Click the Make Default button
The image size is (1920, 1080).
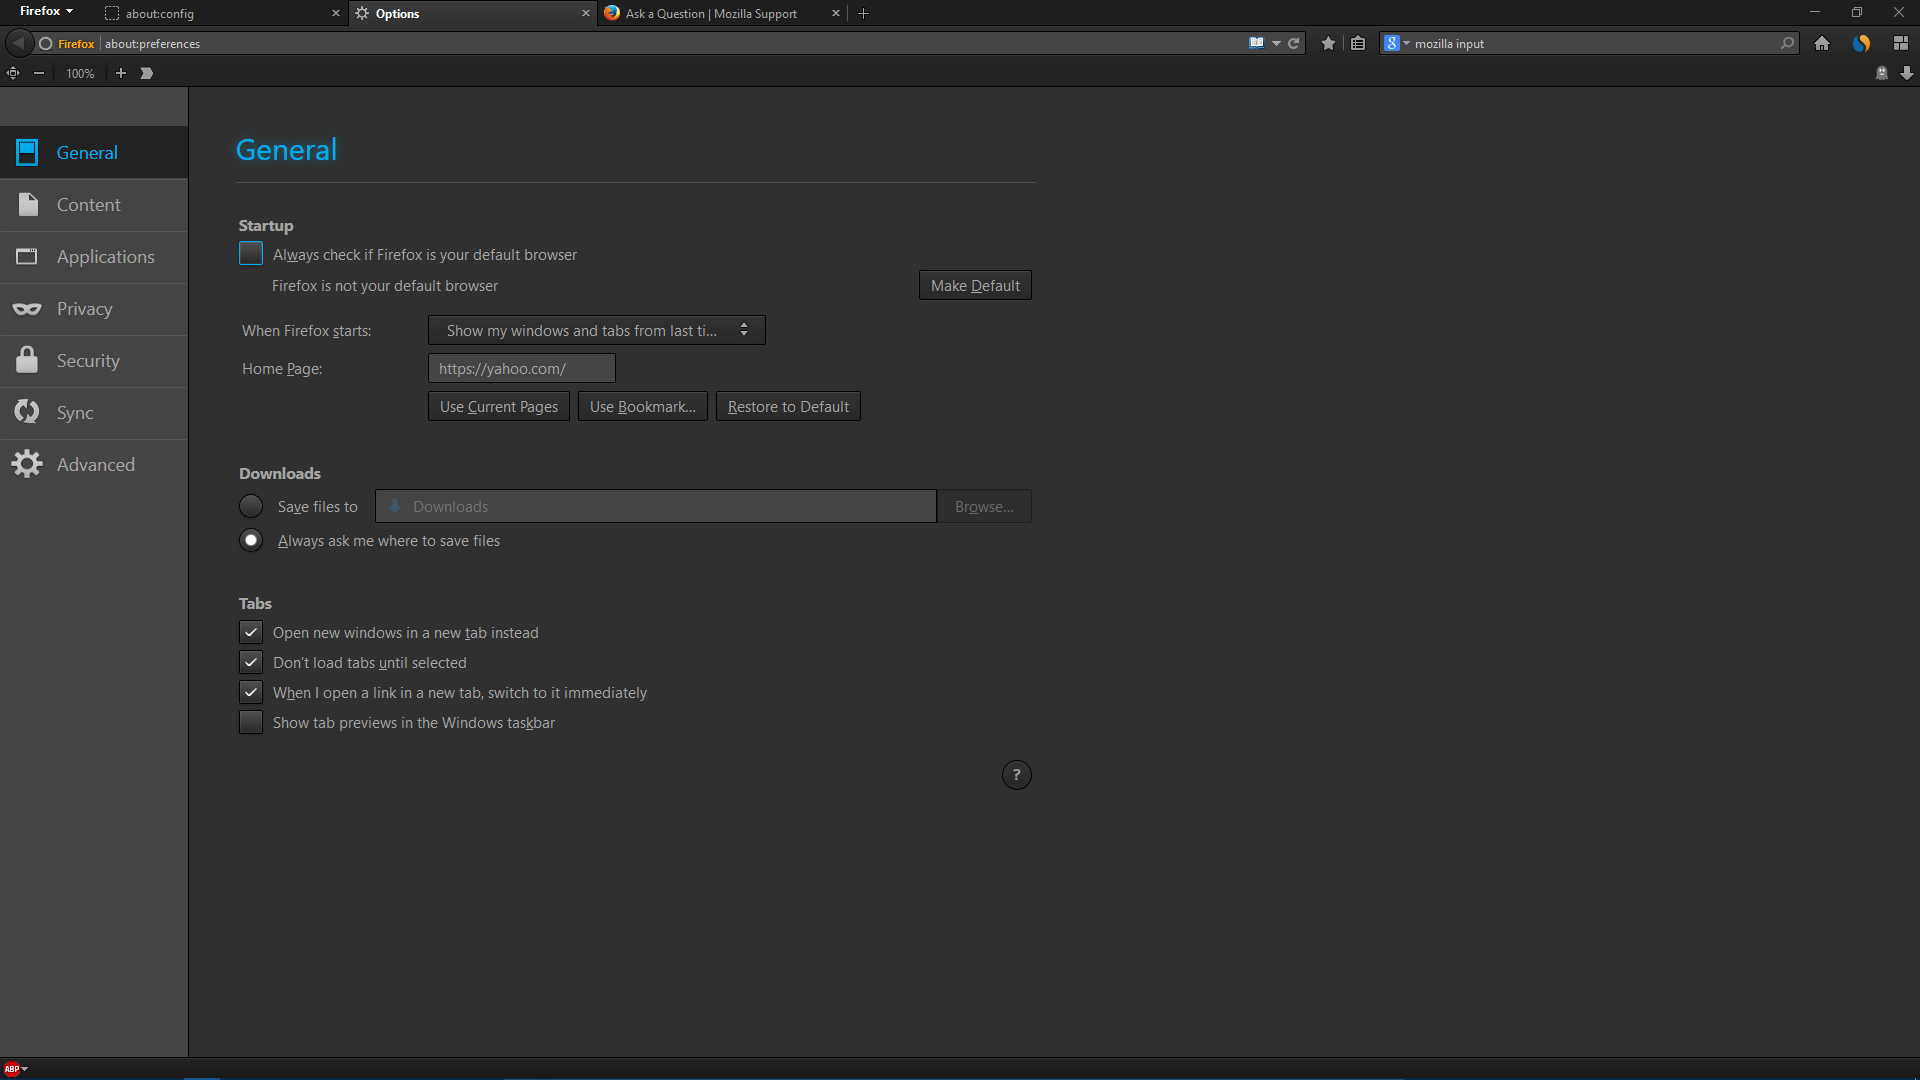(975, 285)
